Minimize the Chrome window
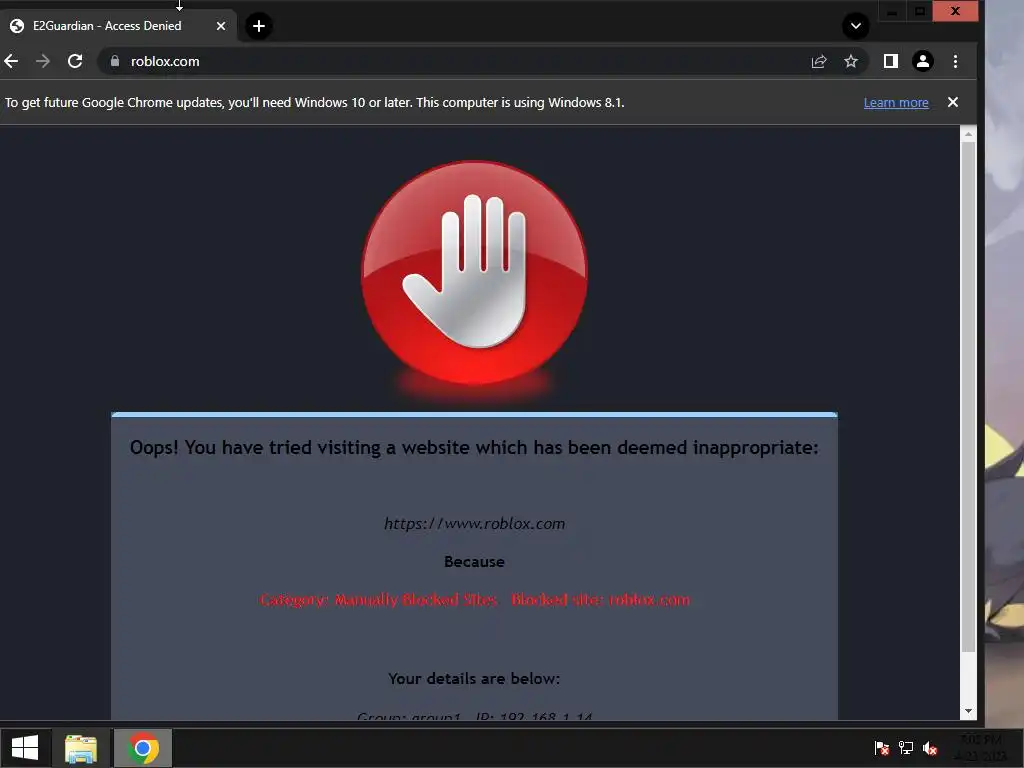The width and height of the screenshot is (1024, 768). [892, 11]
